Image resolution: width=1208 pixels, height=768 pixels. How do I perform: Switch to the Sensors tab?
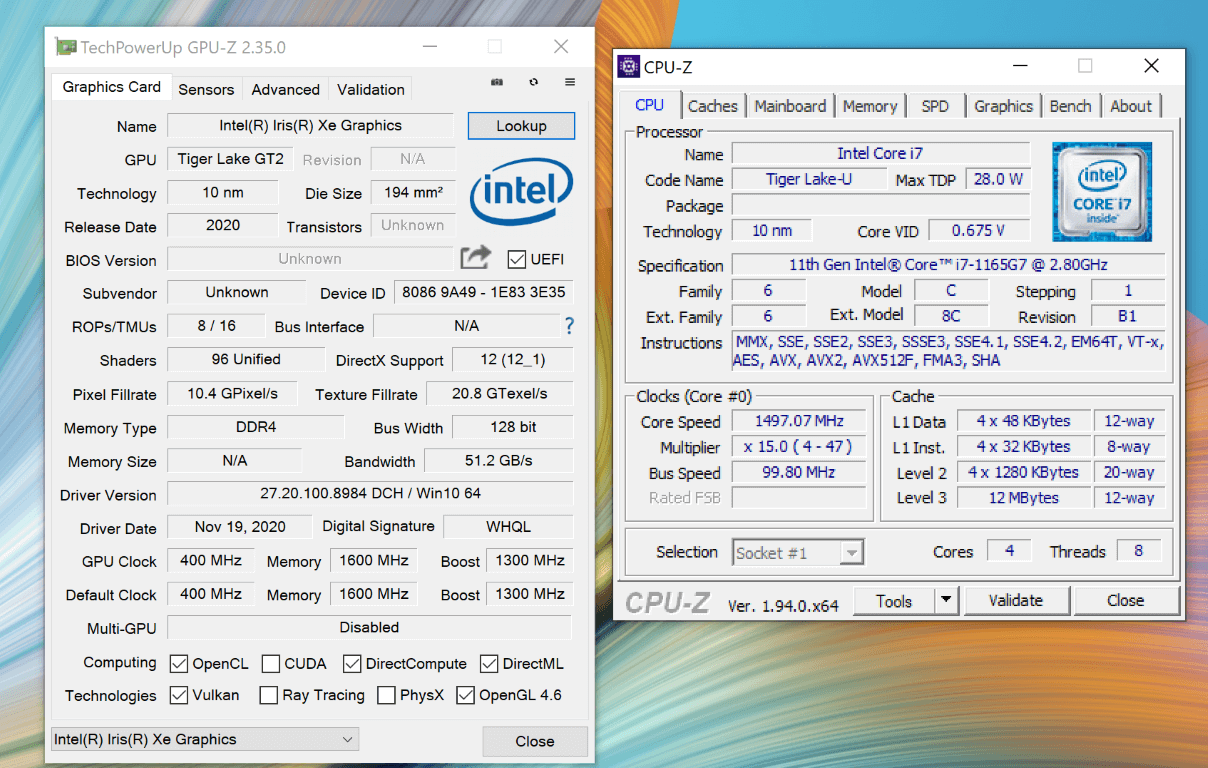[x=206, y=89]
